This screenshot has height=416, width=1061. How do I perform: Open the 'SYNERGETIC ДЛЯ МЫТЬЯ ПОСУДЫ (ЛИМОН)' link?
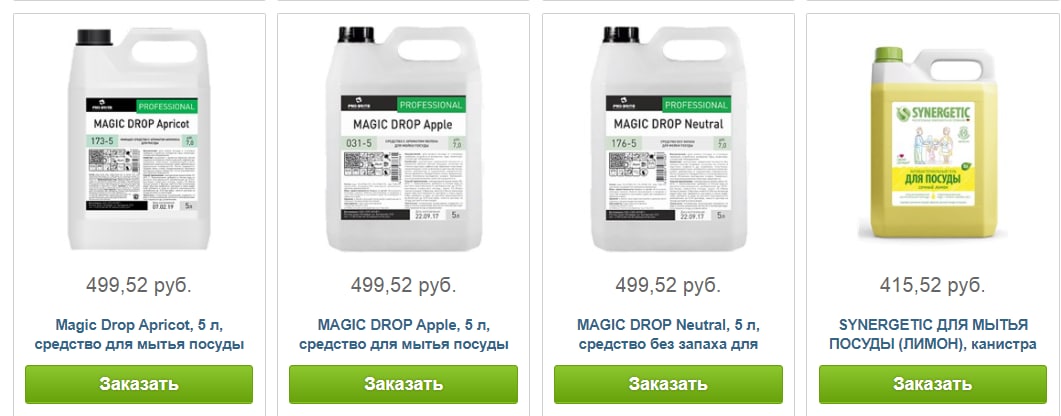pyautogui.click(x=932, y=334)
